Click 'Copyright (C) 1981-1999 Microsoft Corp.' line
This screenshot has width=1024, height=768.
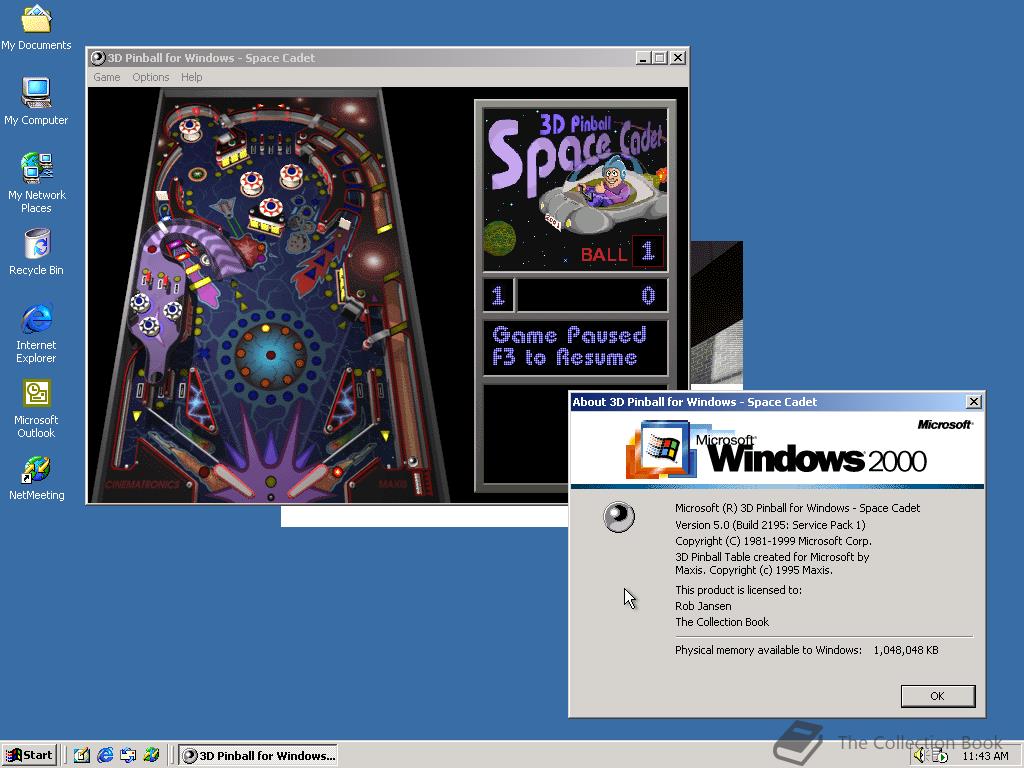773,541
